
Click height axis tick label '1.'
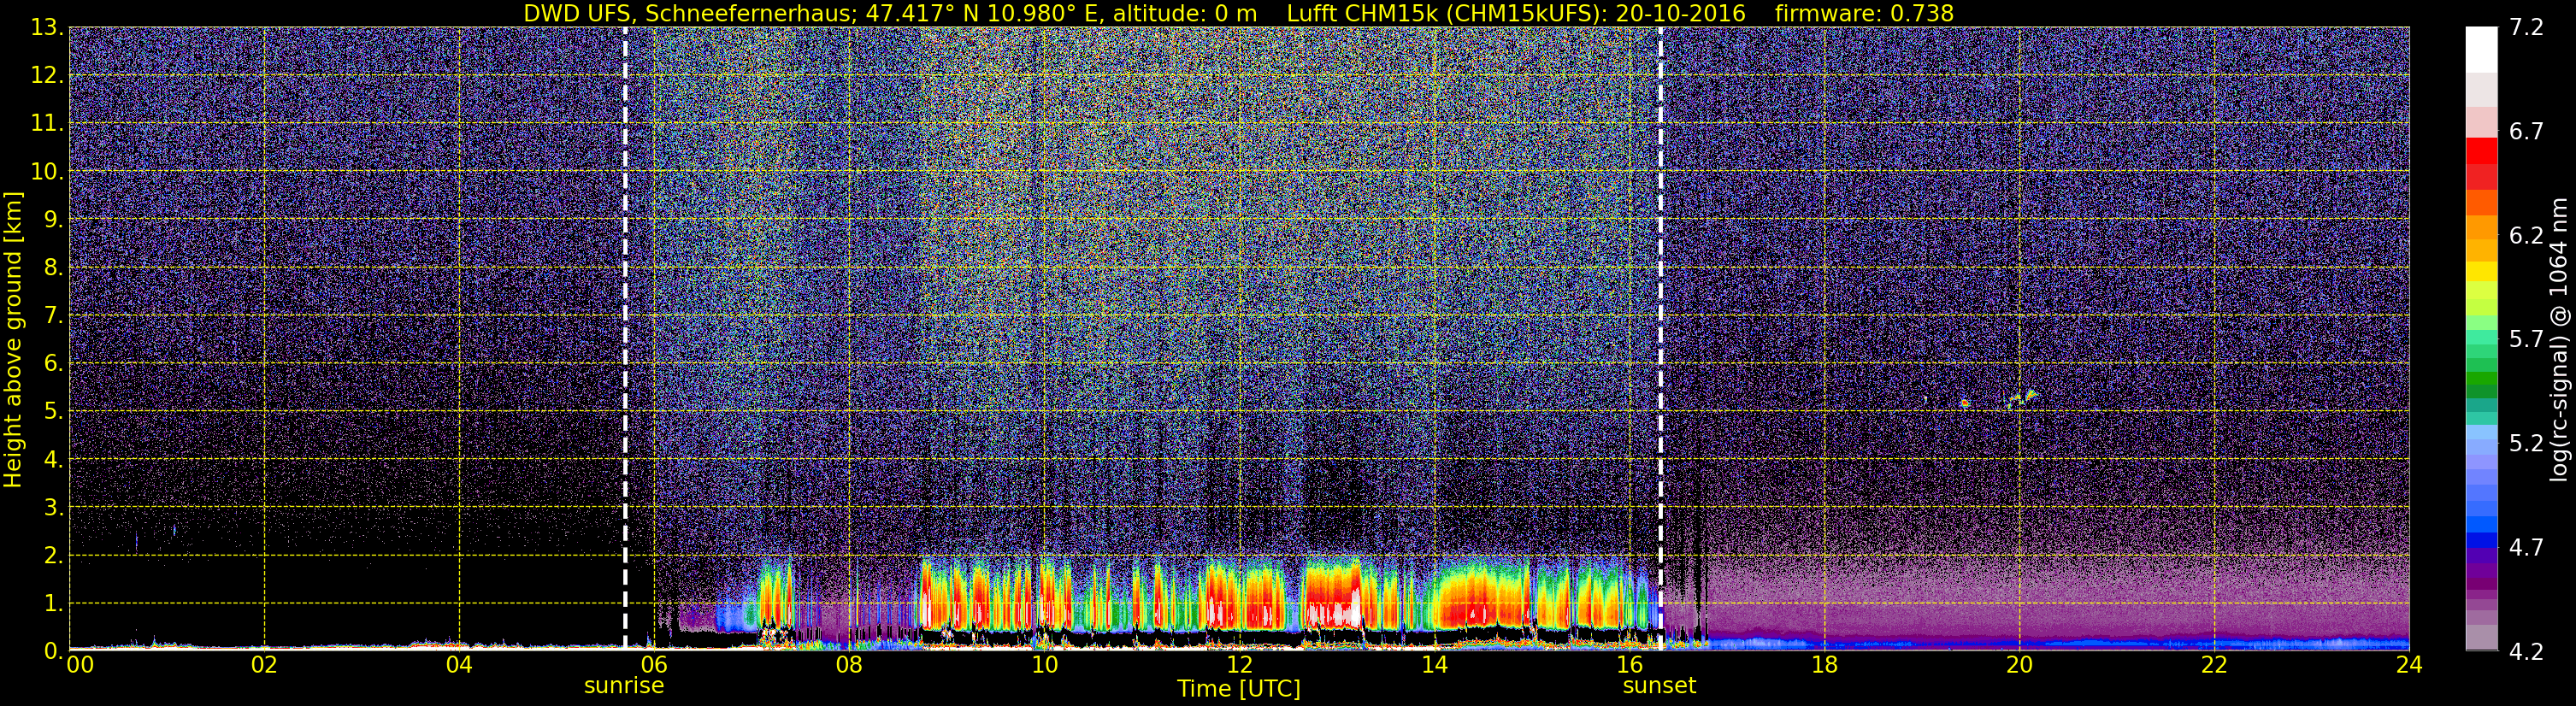click(53, 604)
